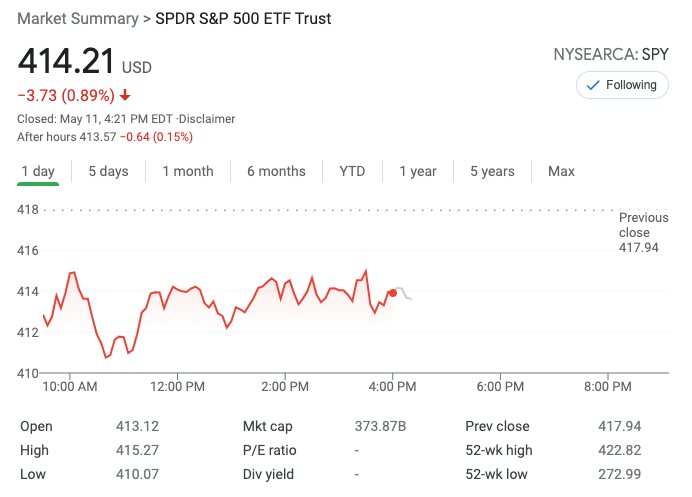692x497 pixels.
Task: Open the Disclaimer link
Action: [207, 119]
